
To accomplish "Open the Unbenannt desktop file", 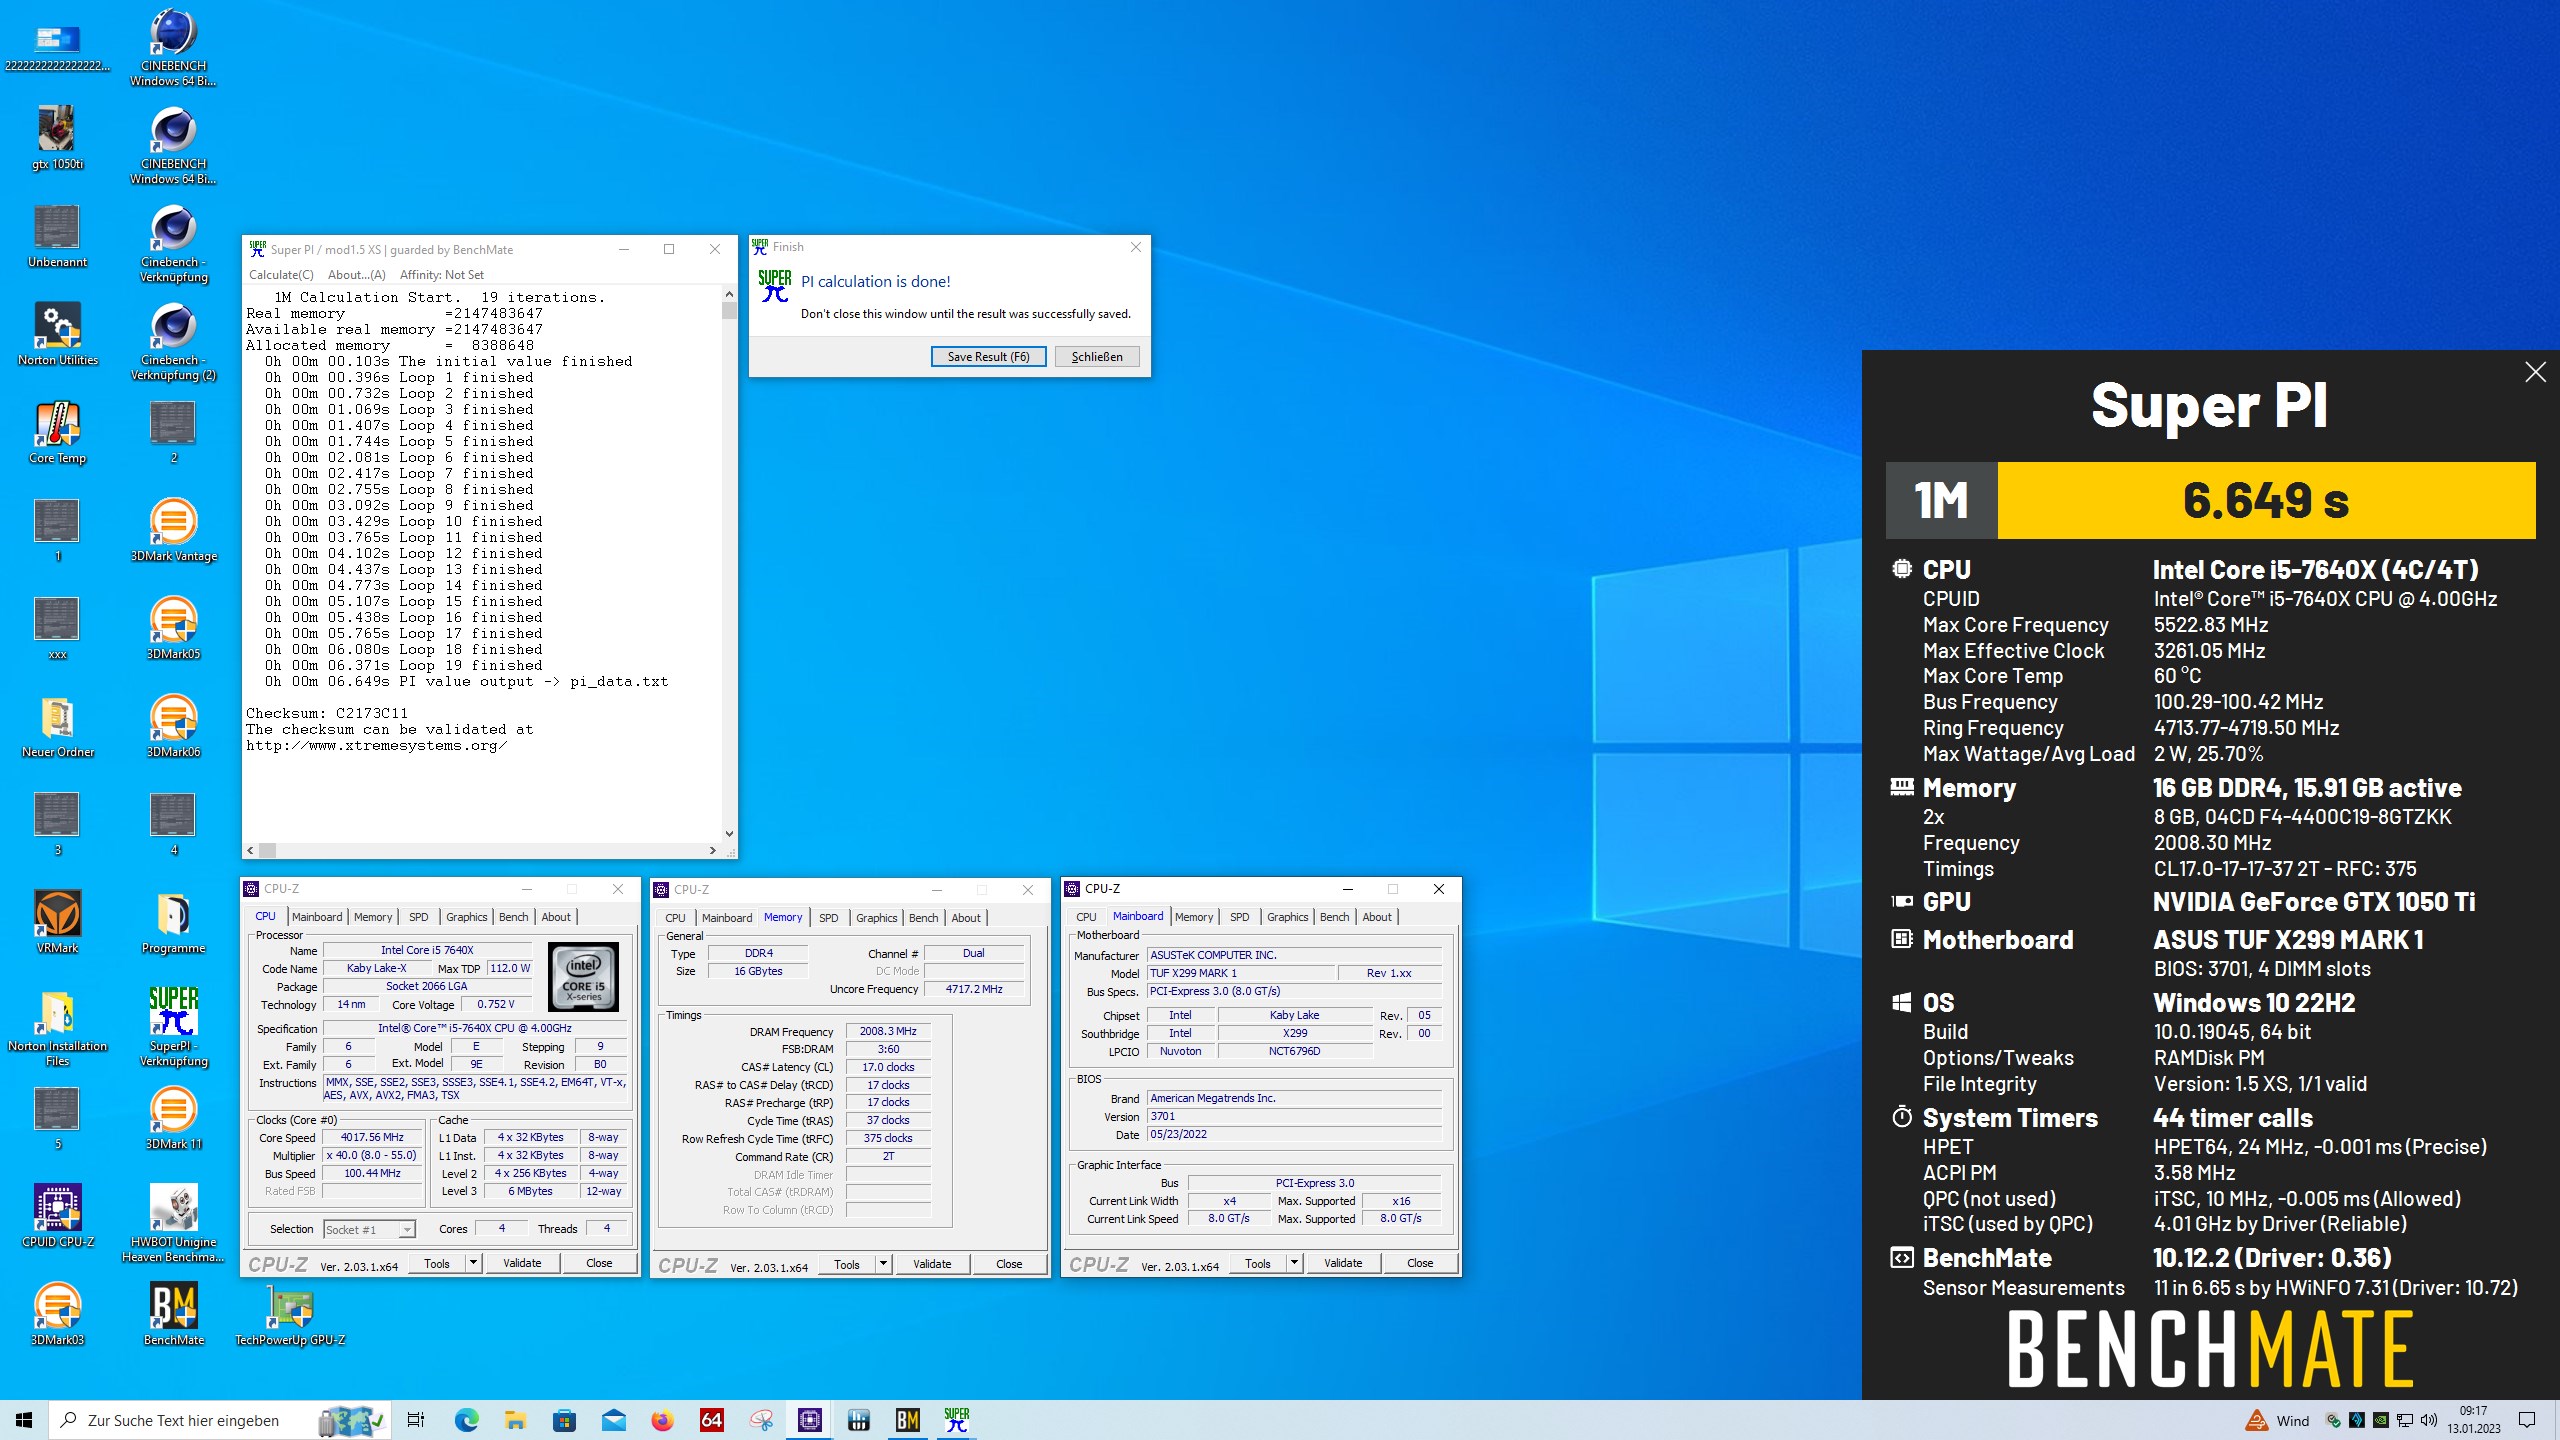I will 57,236.
